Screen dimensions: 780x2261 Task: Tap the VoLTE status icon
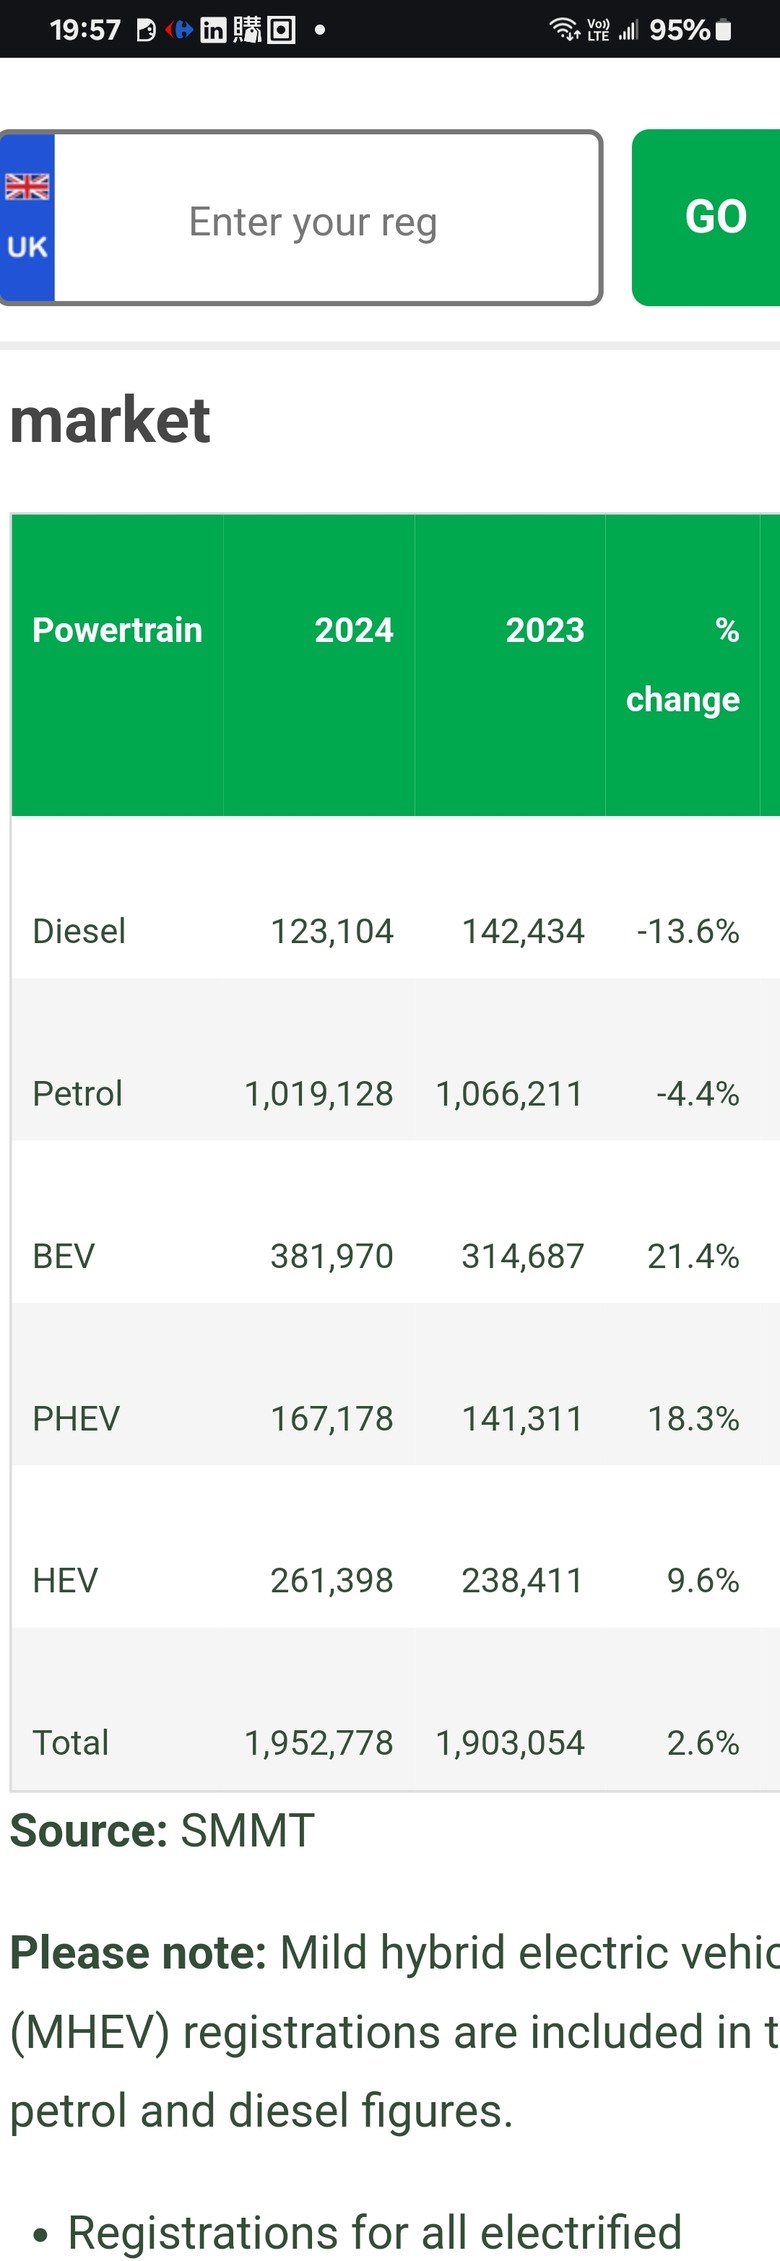coord(599,30)
